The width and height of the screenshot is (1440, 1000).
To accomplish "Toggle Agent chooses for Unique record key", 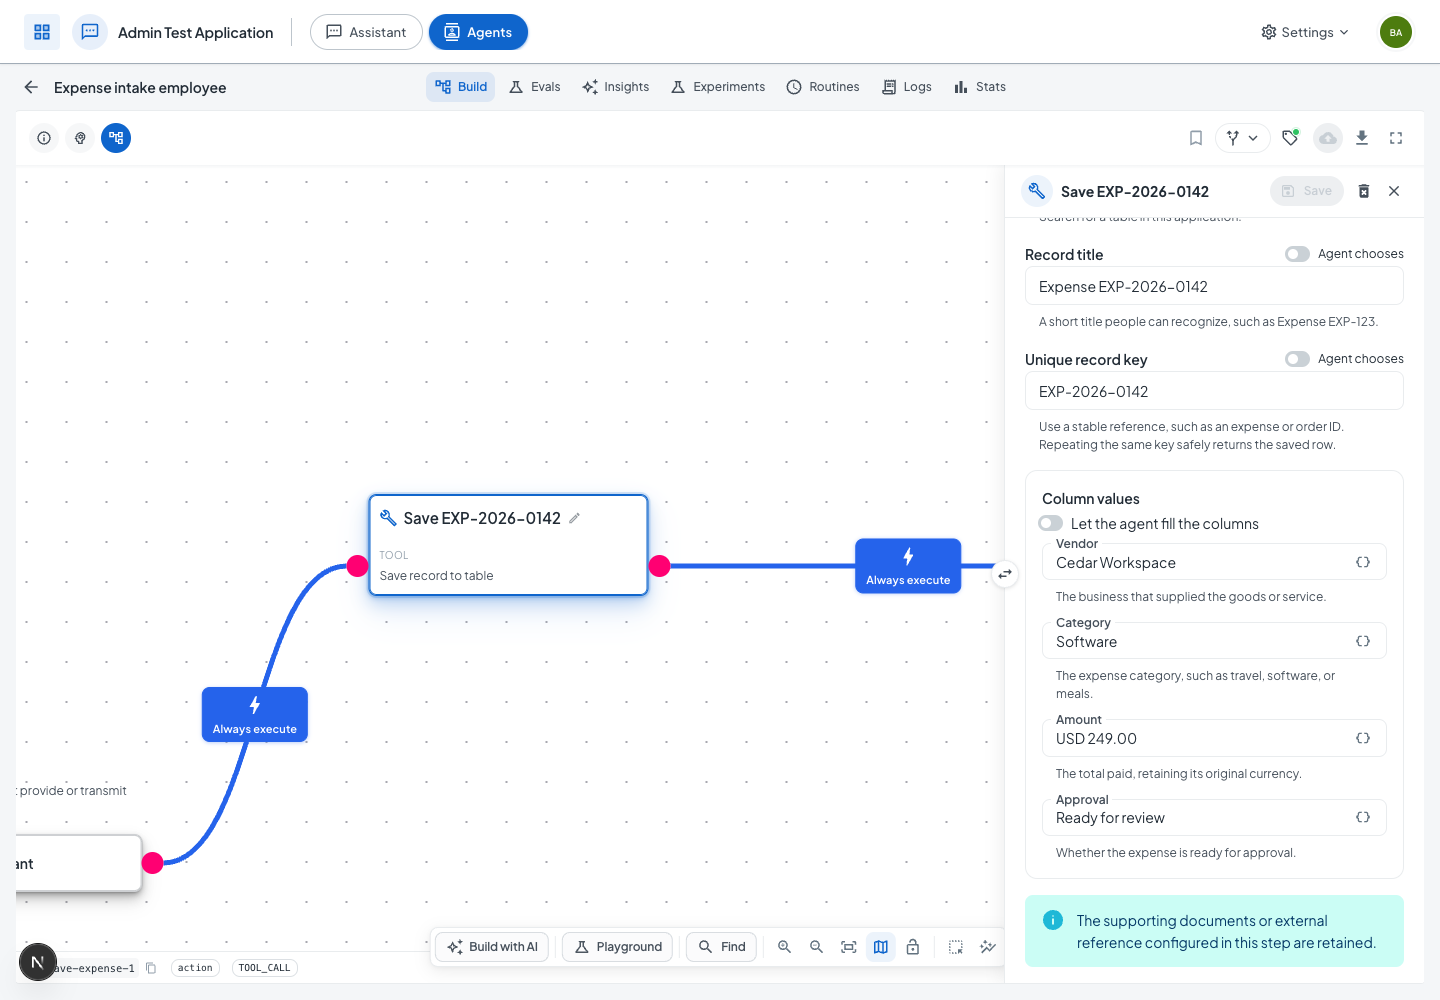I will (1297, 359).
